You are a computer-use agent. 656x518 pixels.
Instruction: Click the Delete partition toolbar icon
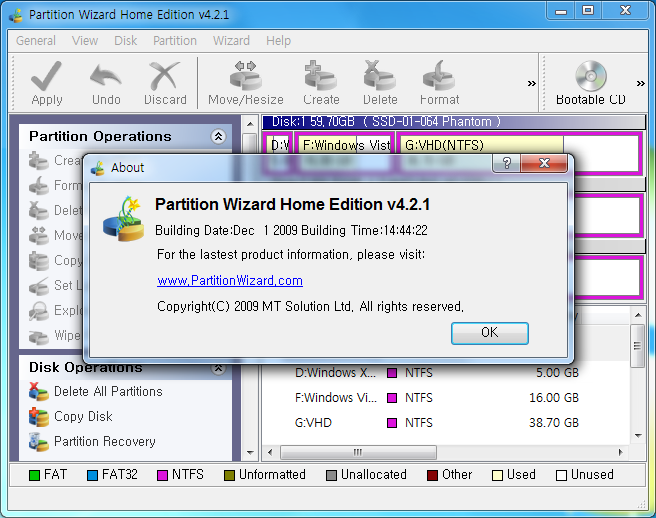click(x=379, y=76)
